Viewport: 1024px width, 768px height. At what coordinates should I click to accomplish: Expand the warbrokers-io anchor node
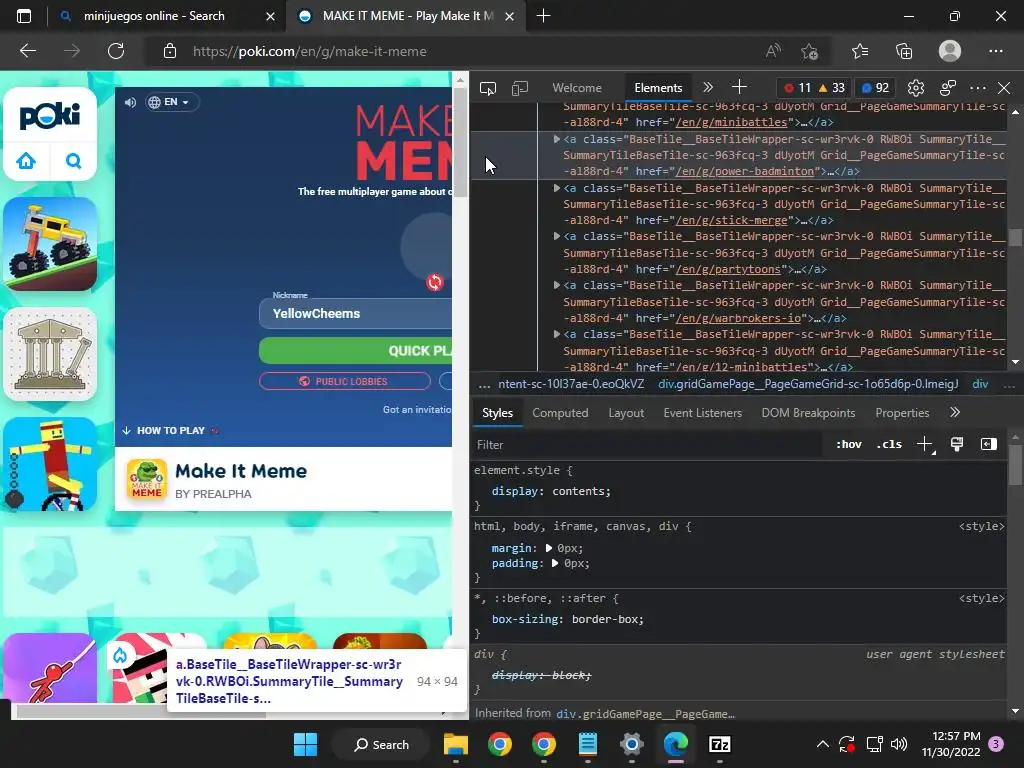(556, 285)
